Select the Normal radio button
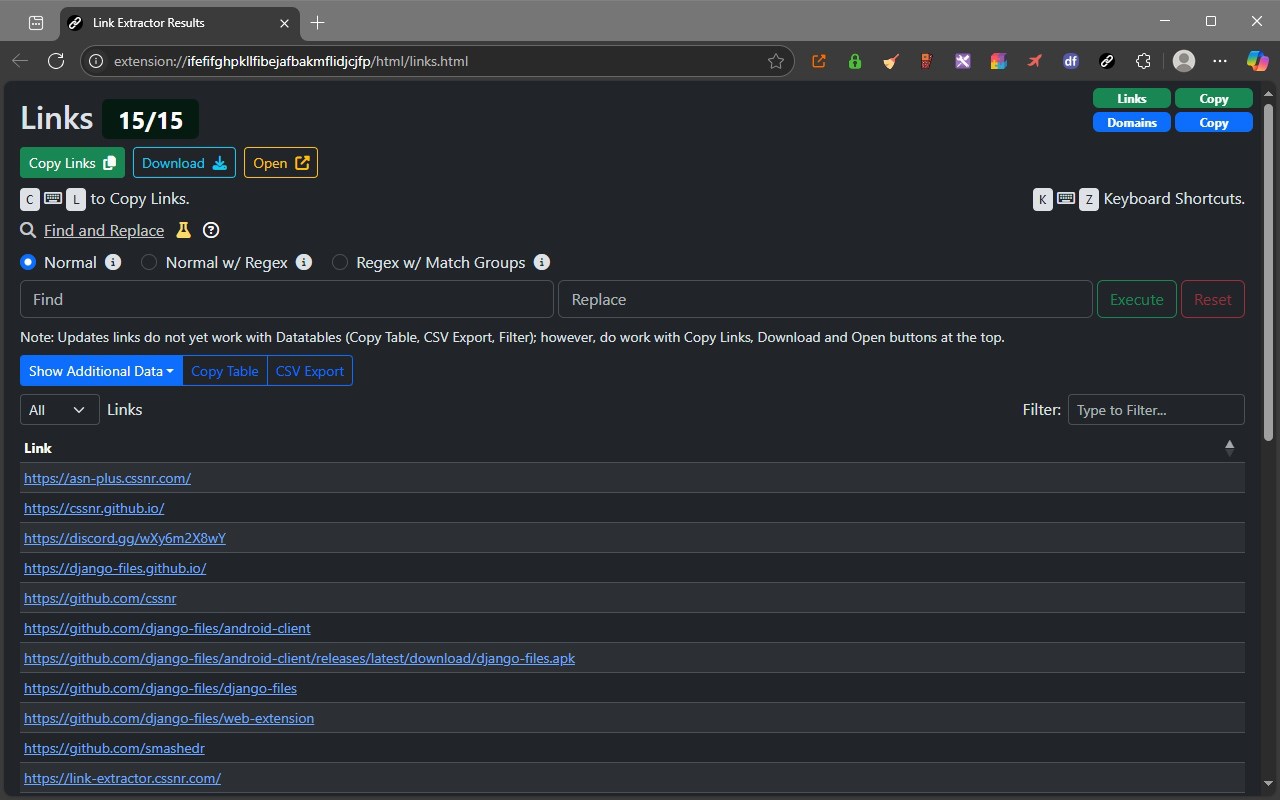This screenshot has width=1280, height=800. [28, 262]
